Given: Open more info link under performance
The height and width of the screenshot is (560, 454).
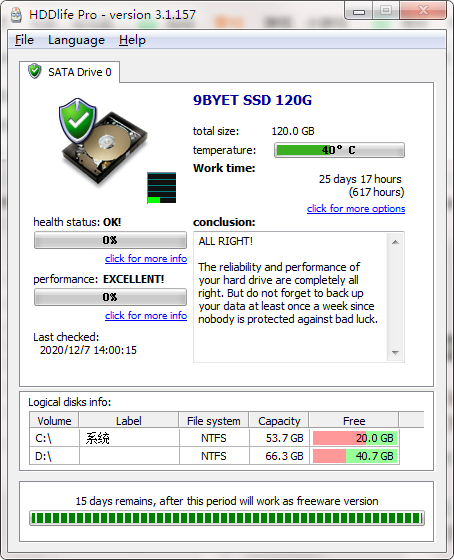Looking at the screenshot, I should pyautogui.click(x=146, y=315).
